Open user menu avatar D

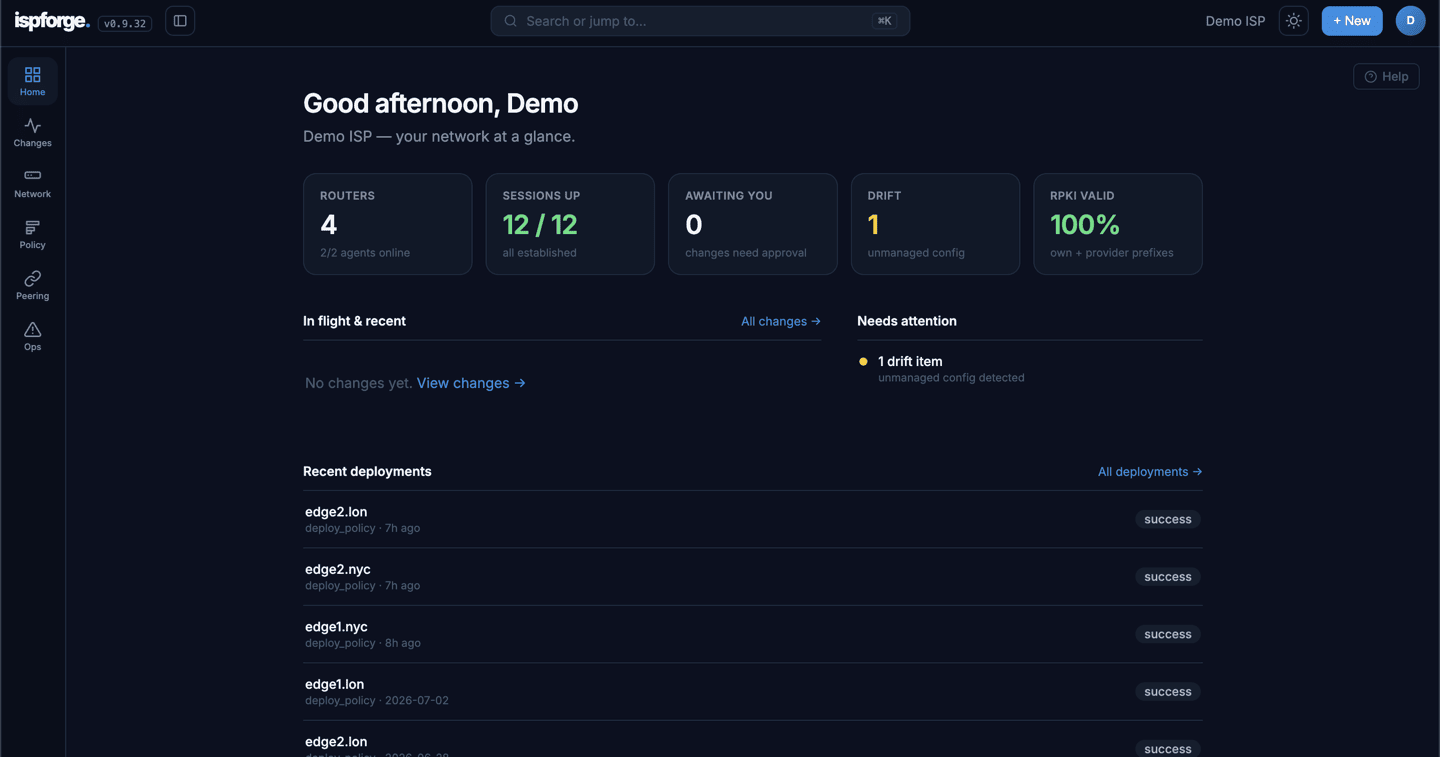point(1410,21)
